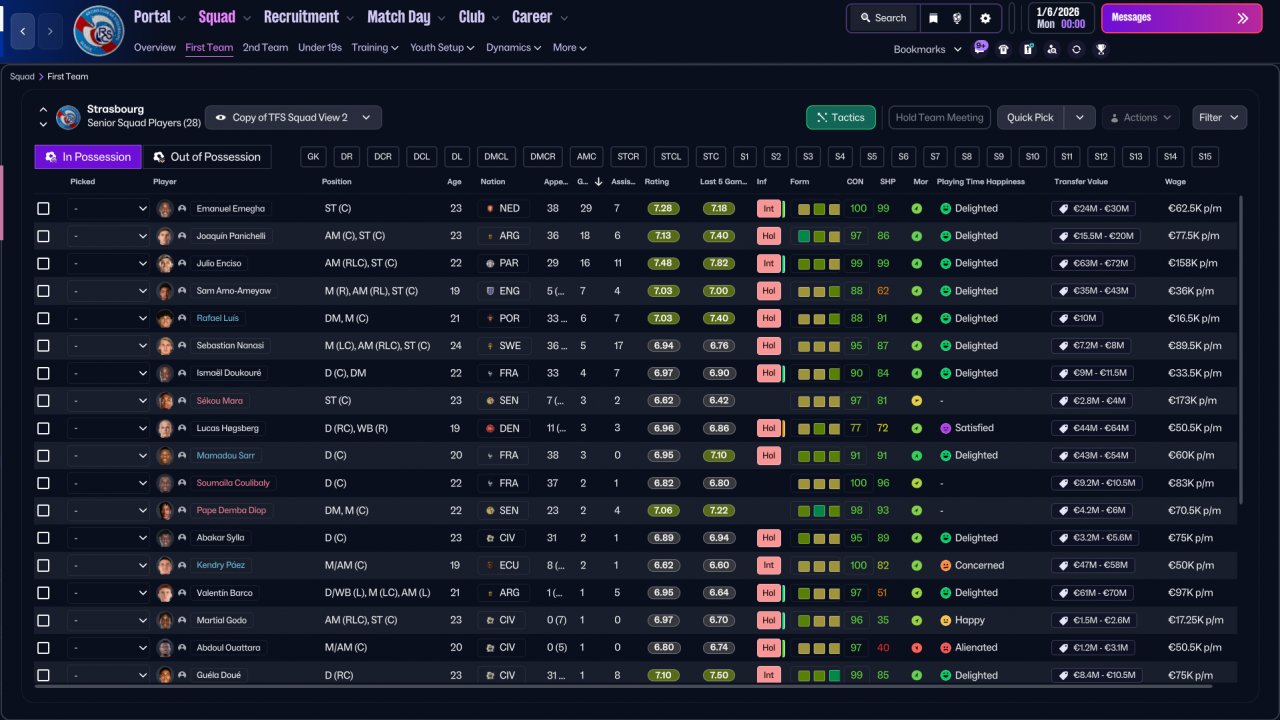Screen dimensions: 1280x720
Task: Open the inbox chat icon with 9+ badge
Action: click(x=979, y=48)
